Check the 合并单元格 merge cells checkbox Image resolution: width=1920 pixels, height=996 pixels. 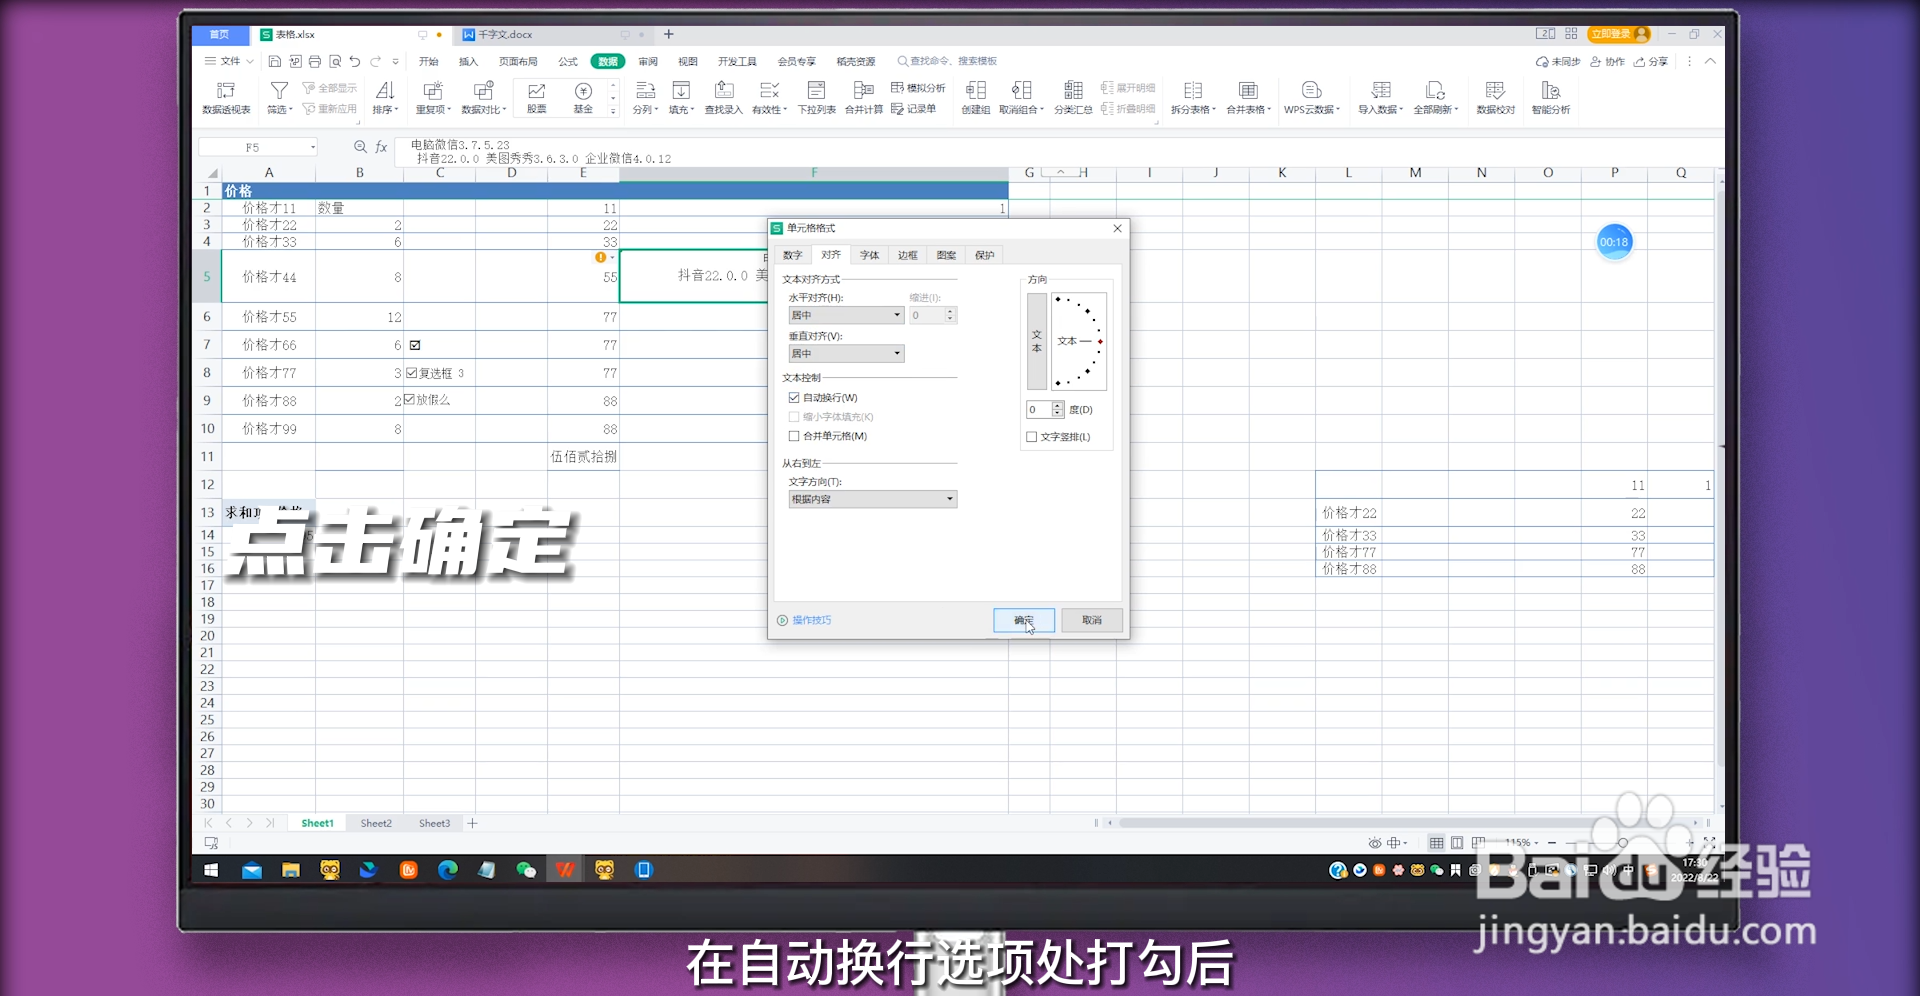[794, 436]
